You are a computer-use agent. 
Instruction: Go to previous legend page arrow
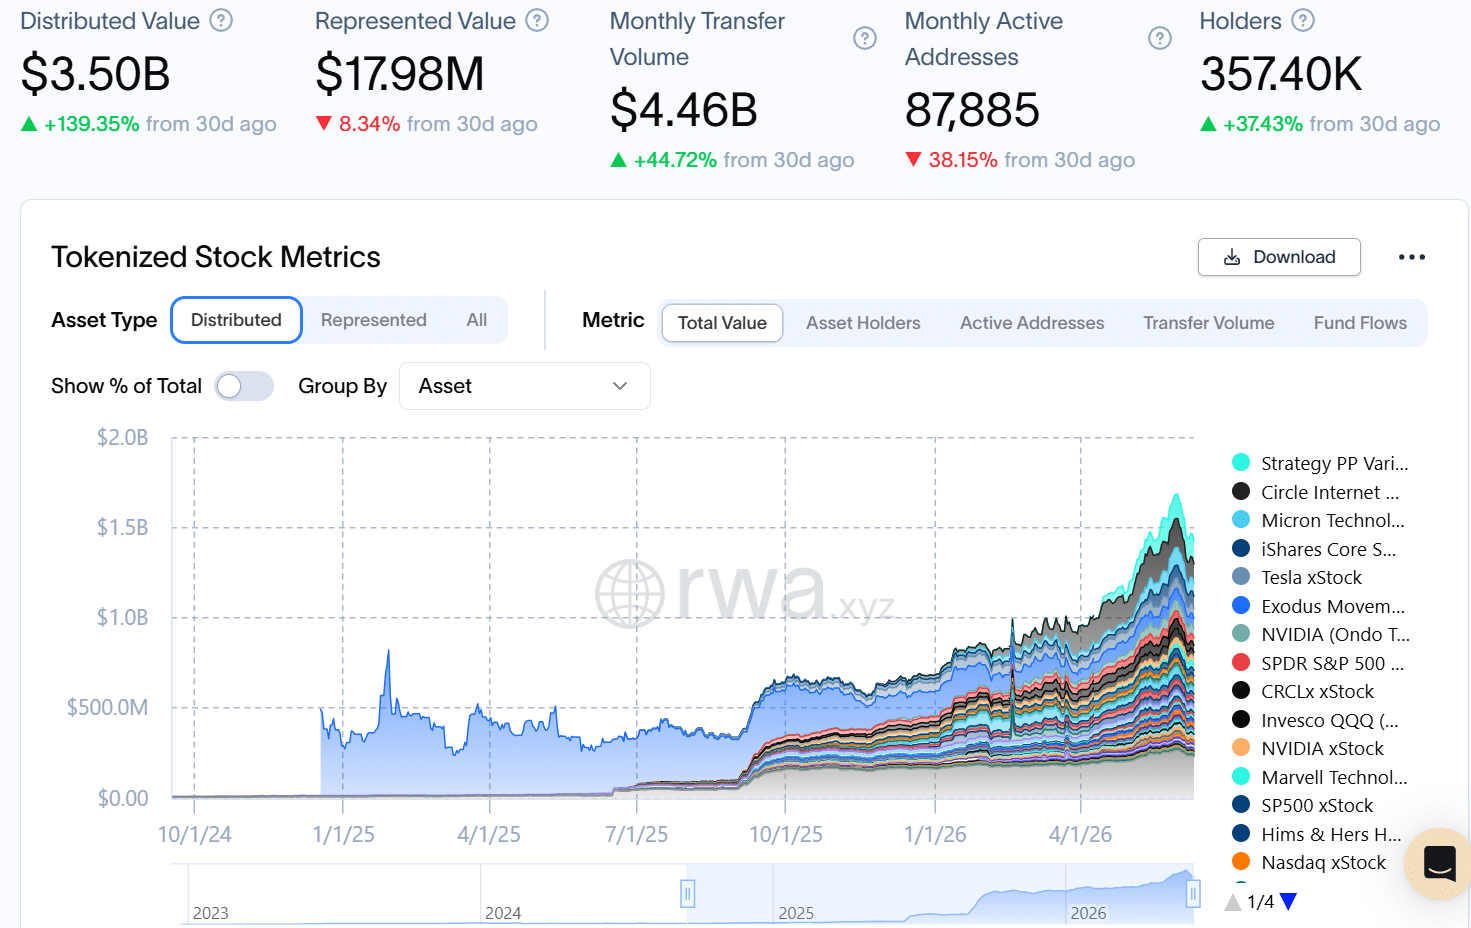coord(1233,901)
